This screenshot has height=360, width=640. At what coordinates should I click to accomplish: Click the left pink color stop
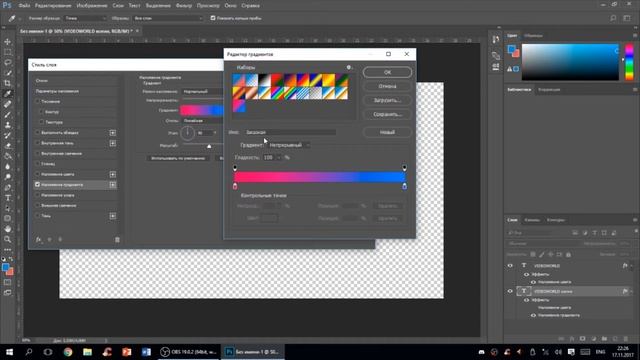[x=235, y=186]
